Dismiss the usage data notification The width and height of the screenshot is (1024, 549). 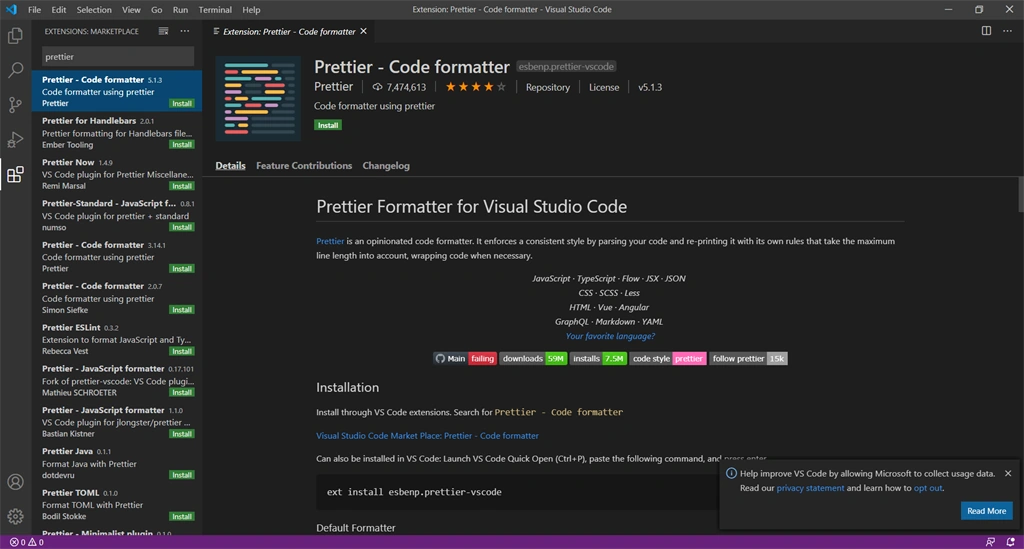pos(1008,473)
